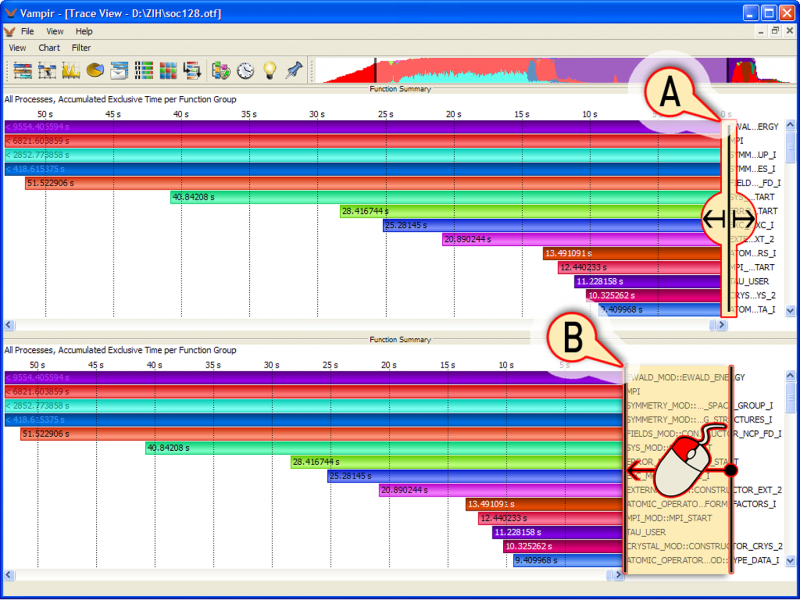This screenshot has width=800, height=600.
Task: Click the clock icon in toolbar
Action: [245, 70]
